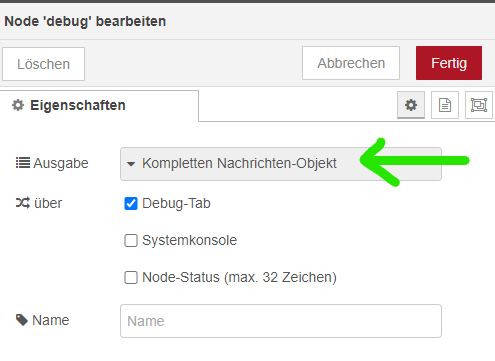Click the Name tag label

(43, 320)
